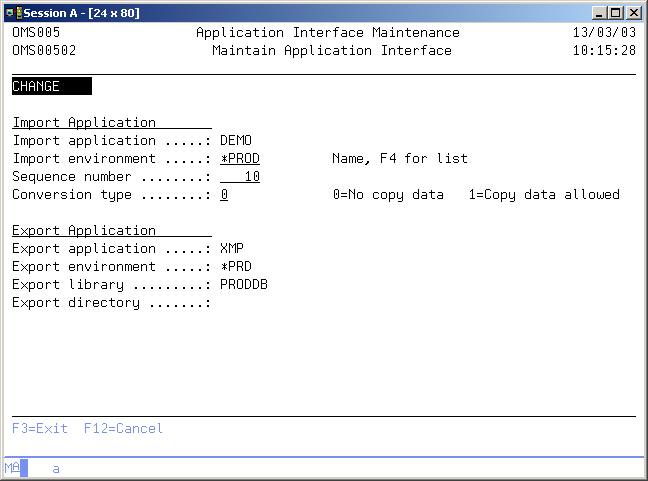Click the Export application value XMP
Screen dimensions: 648x481
232,249
